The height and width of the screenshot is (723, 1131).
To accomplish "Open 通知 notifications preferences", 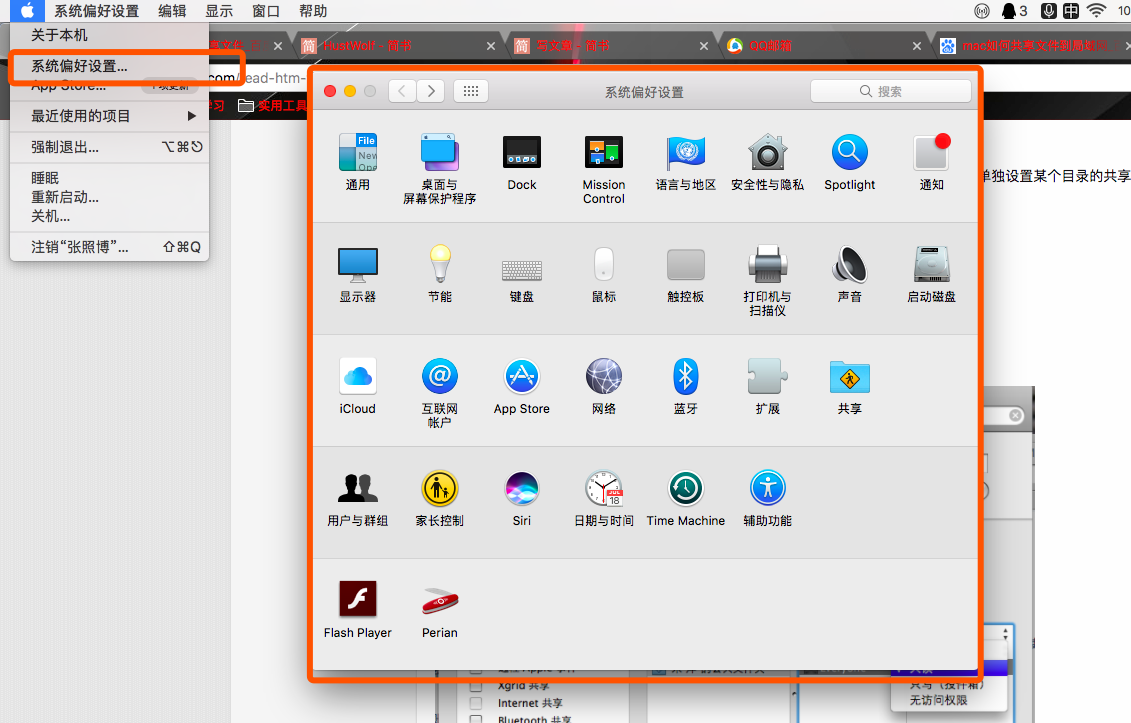I will (x=931, y=162).
